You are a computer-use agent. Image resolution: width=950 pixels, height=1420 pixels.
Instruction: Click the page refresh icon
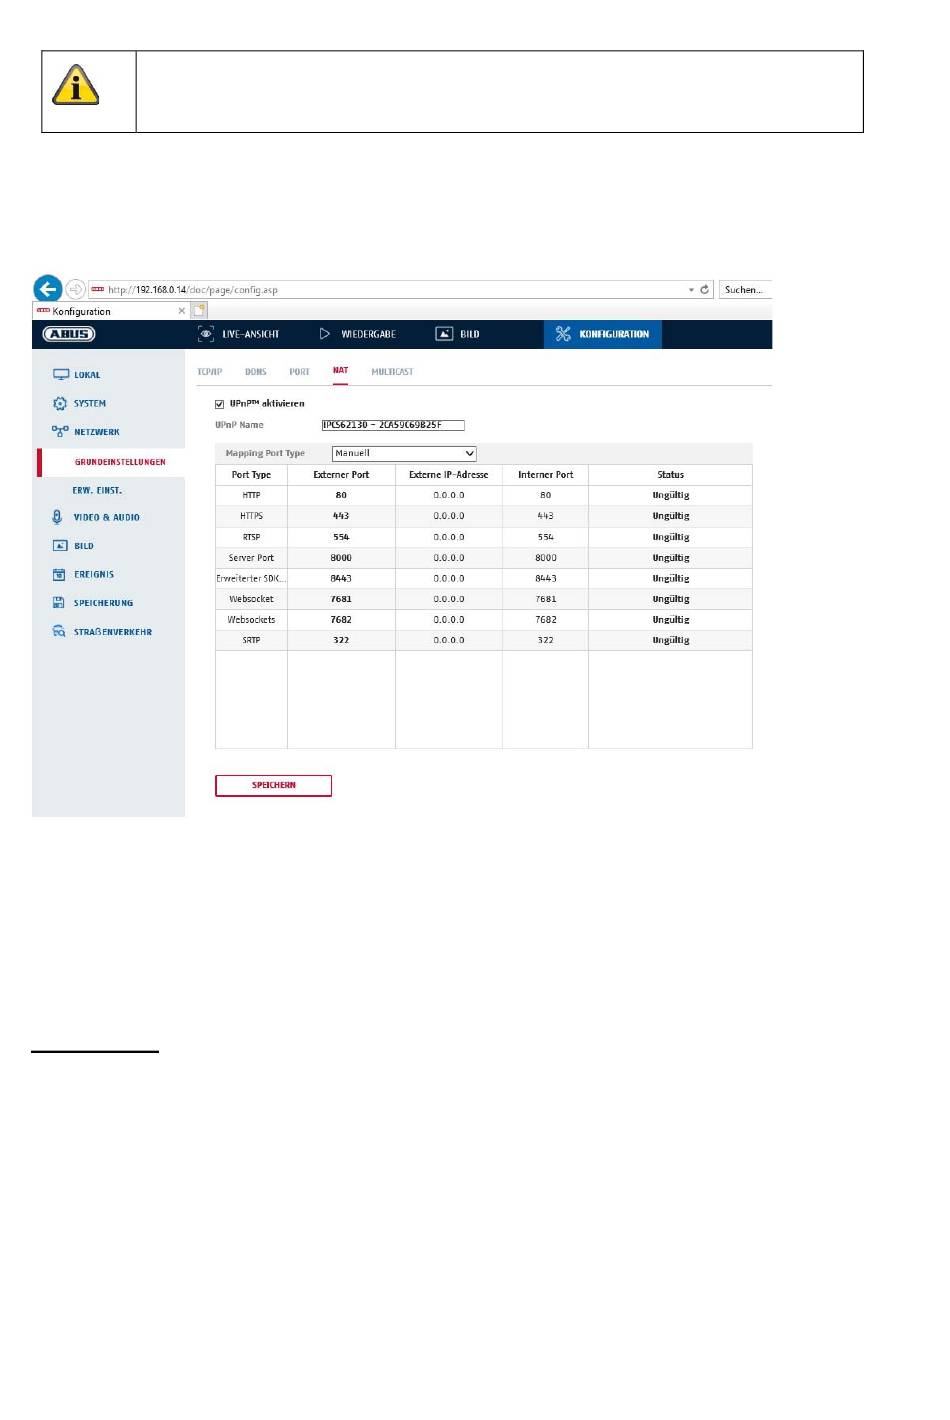tap(704, 290)
